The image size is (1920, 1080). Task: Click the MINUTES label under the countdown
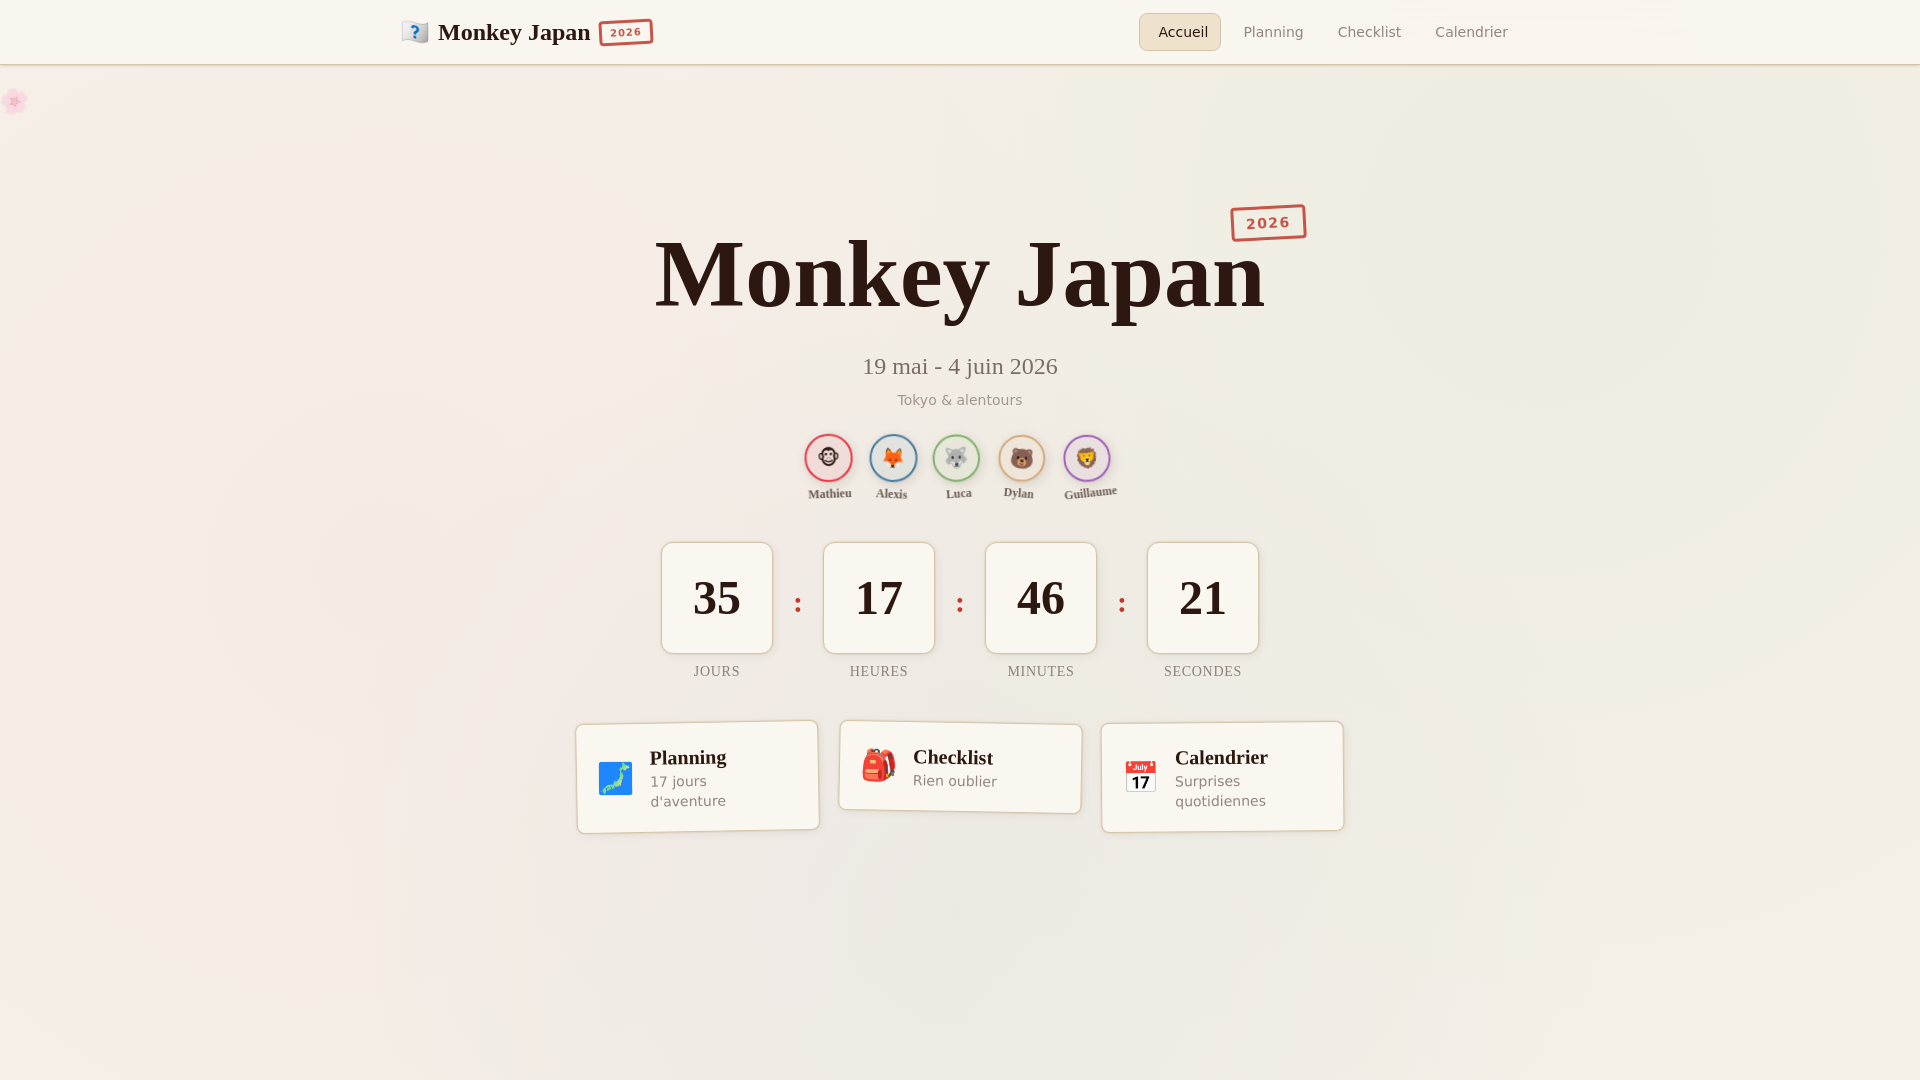click(x=1041, y=672)
